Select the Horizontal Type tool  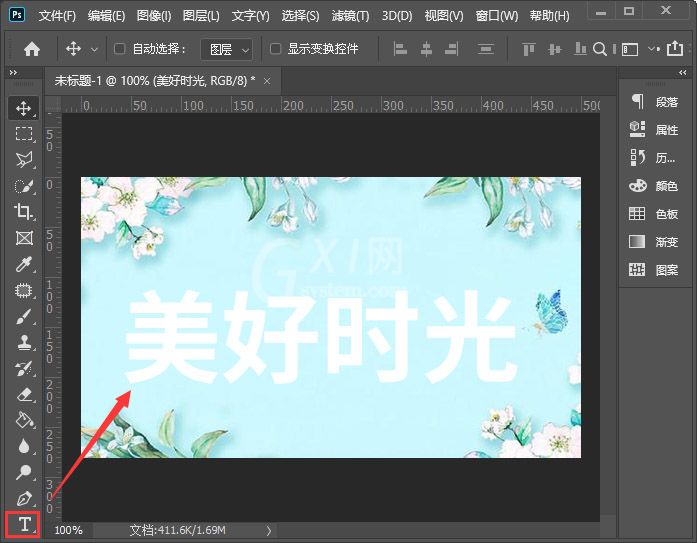[x=23, y=524]
